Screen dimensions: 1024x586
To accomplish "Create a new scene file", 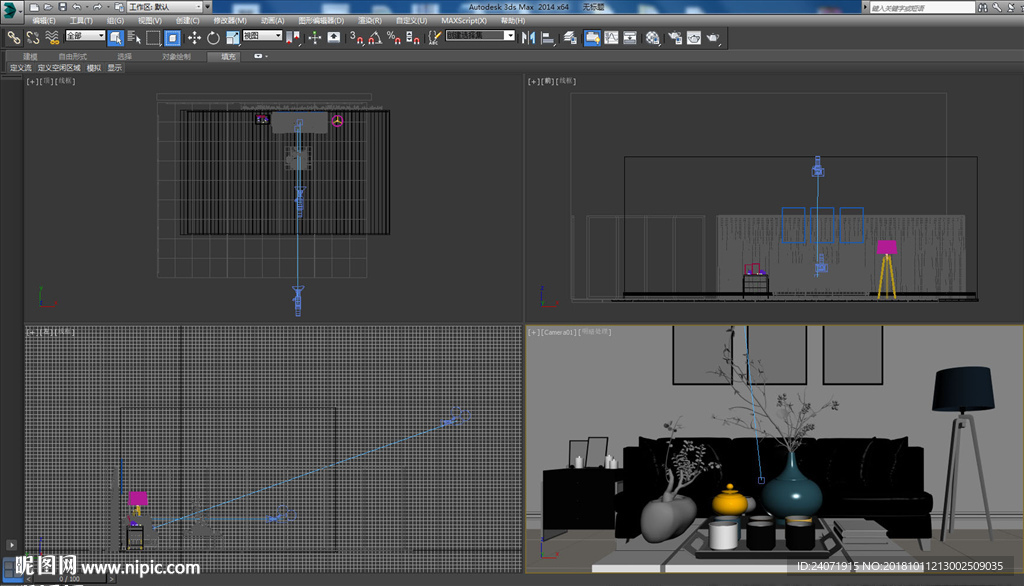I will 34,7.
